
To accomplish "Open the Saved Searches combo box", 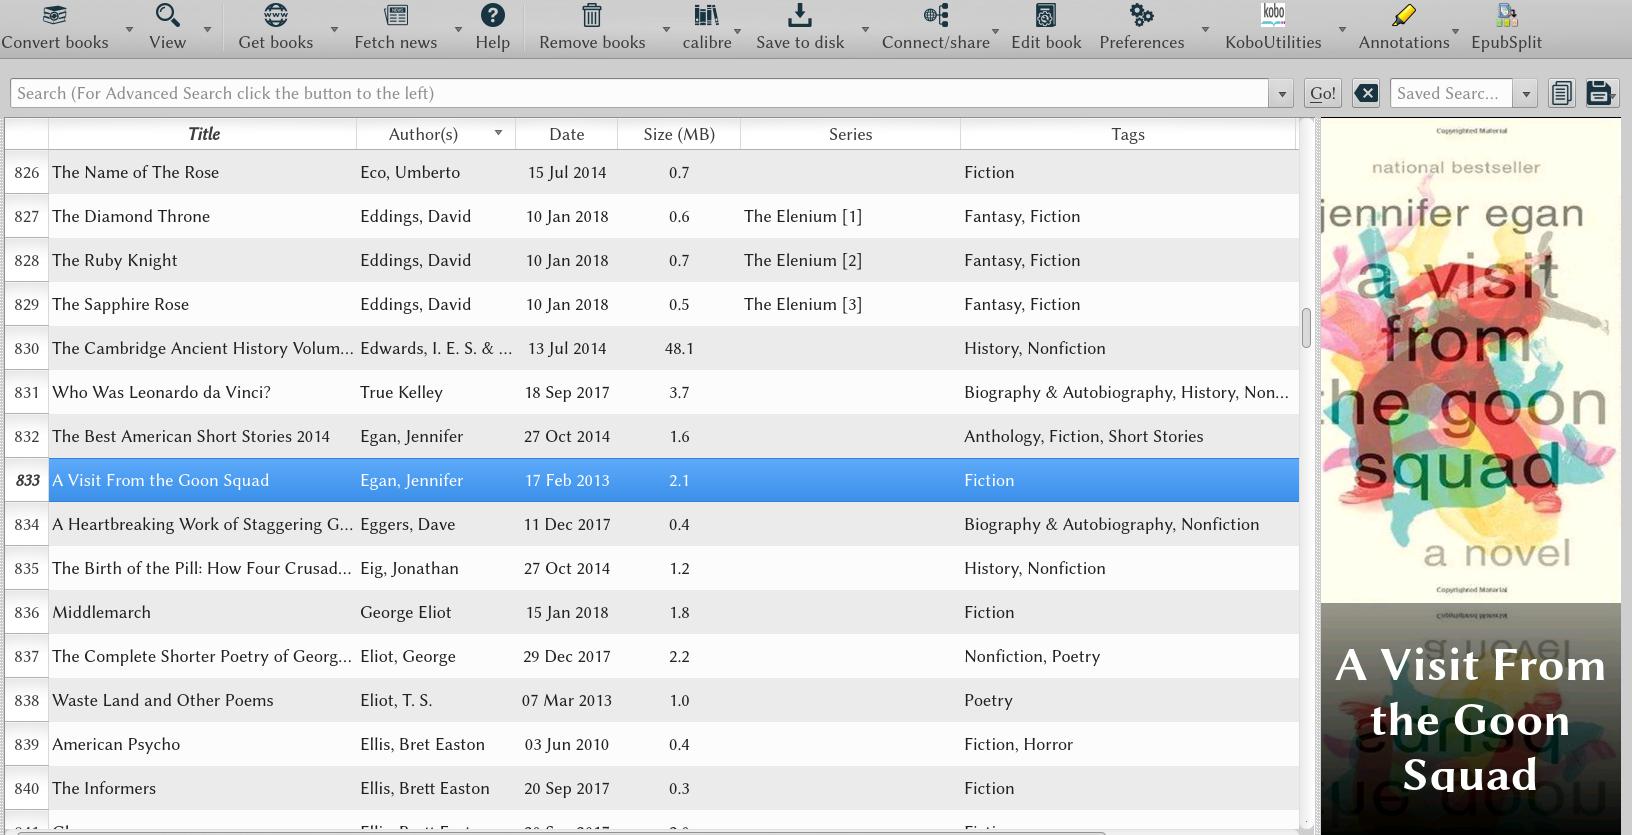I will point(1463,93).
